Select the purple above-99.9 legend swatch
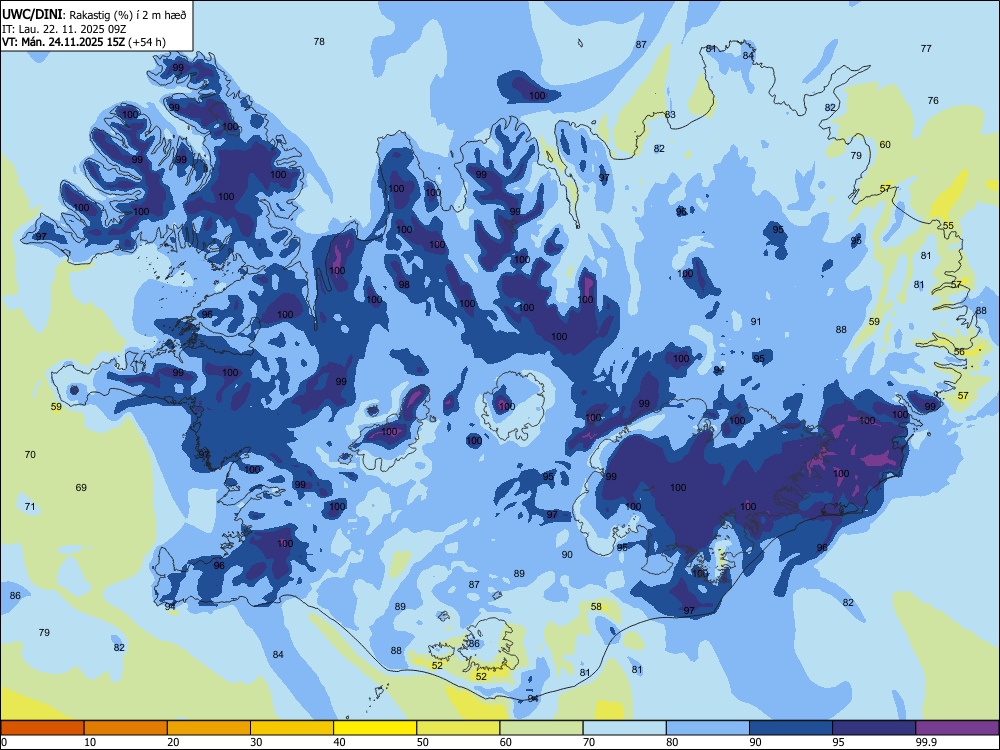This screenshot has width=1000, height=750. [957, 728]
